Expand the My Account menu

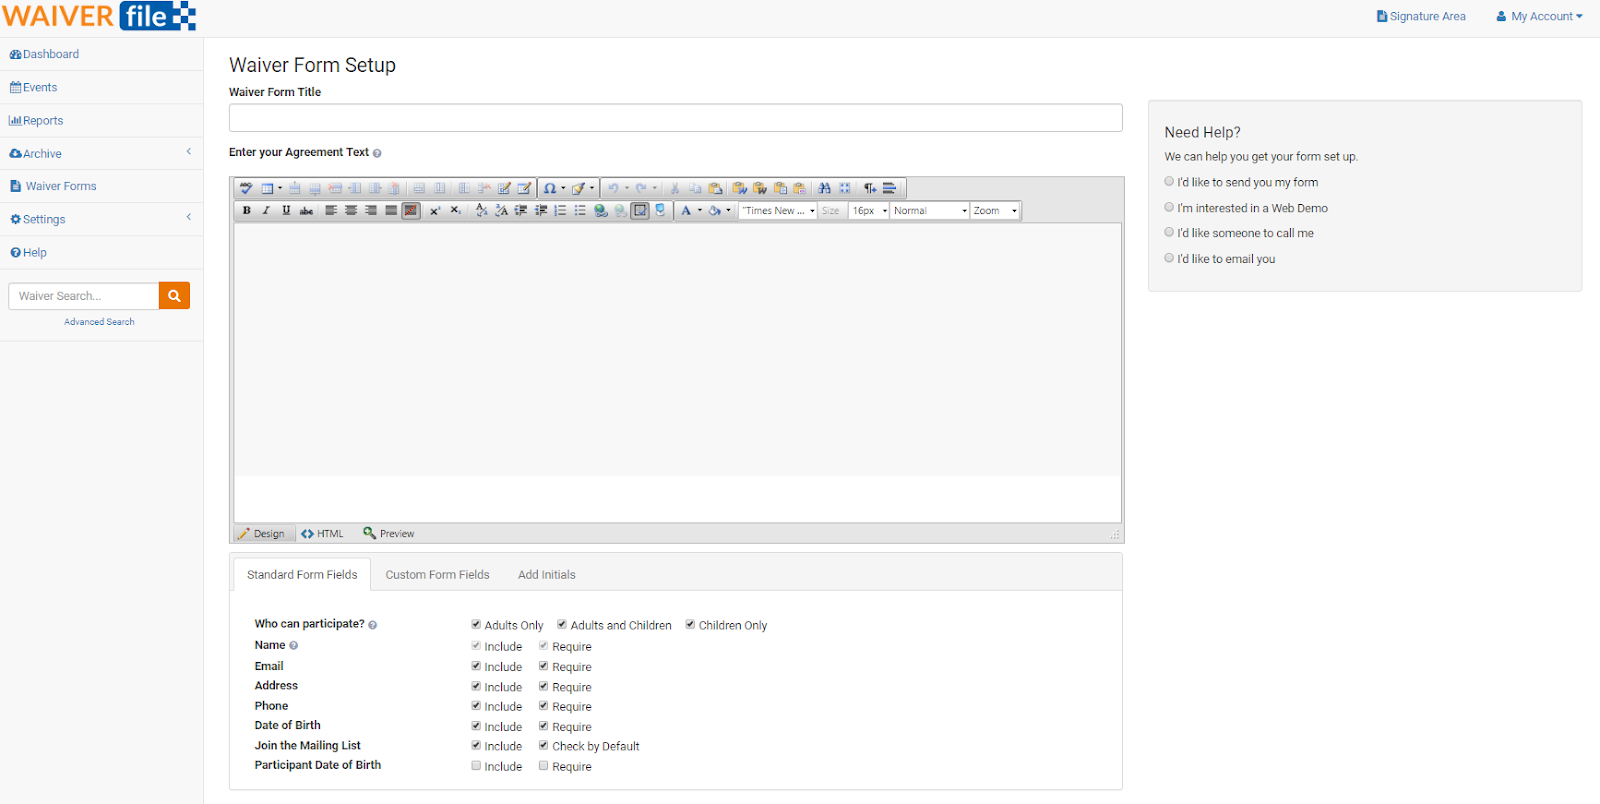pyautogui.click(x=1539, y=17)
